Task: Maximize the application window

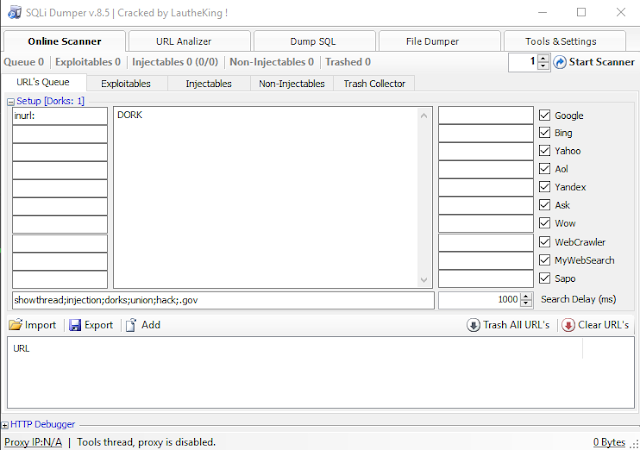Action: pos(582,12)
